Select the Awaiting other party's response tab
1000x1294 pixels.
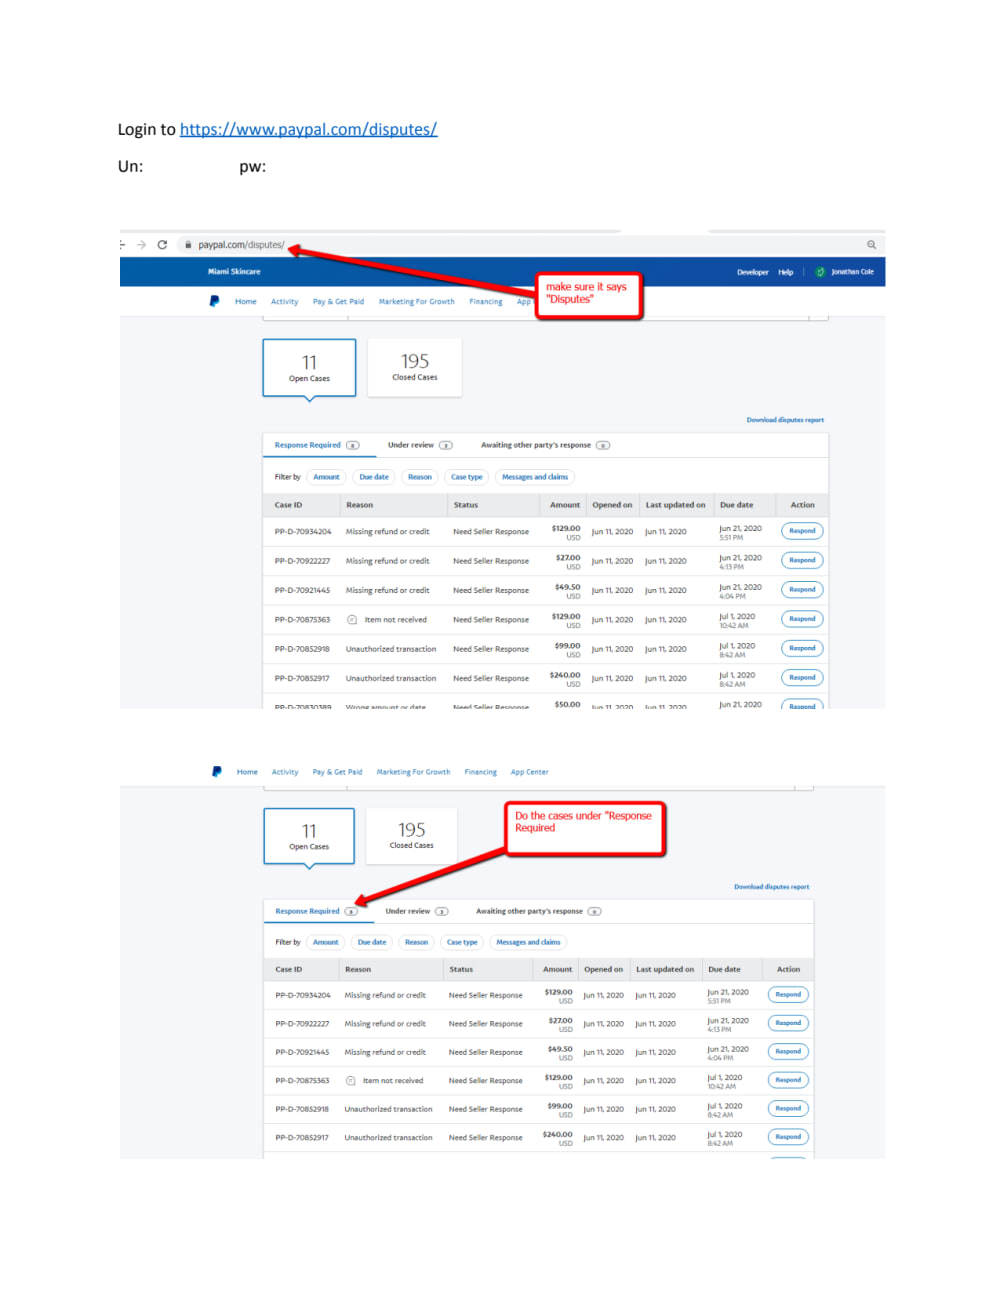pos(540,444)
